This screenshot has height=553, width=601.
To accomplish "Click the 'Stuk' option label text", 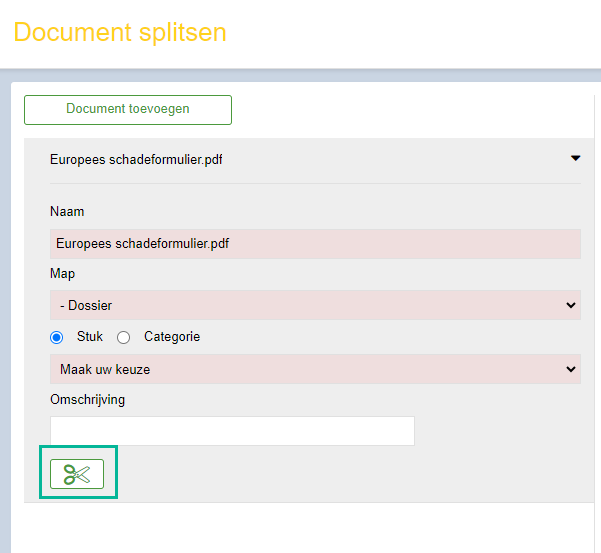I will click(90, 336).
